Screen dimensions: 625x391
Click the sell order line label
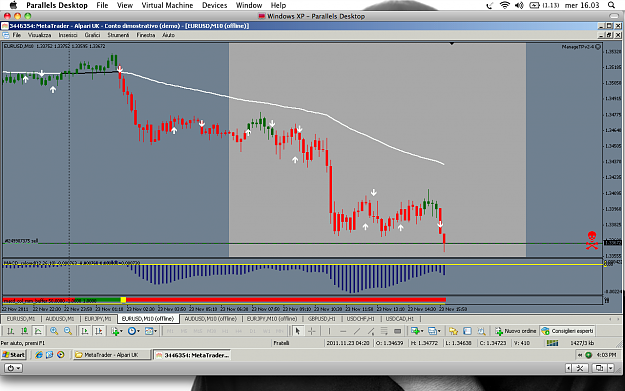pos(21,241)
